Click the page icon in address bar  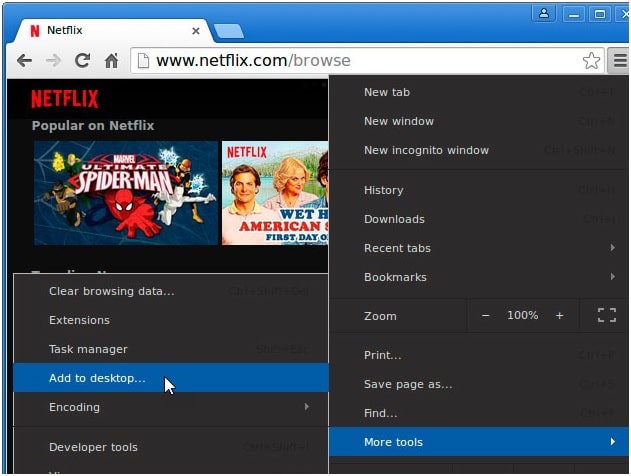pyautogui.click(x=143, y=61)
